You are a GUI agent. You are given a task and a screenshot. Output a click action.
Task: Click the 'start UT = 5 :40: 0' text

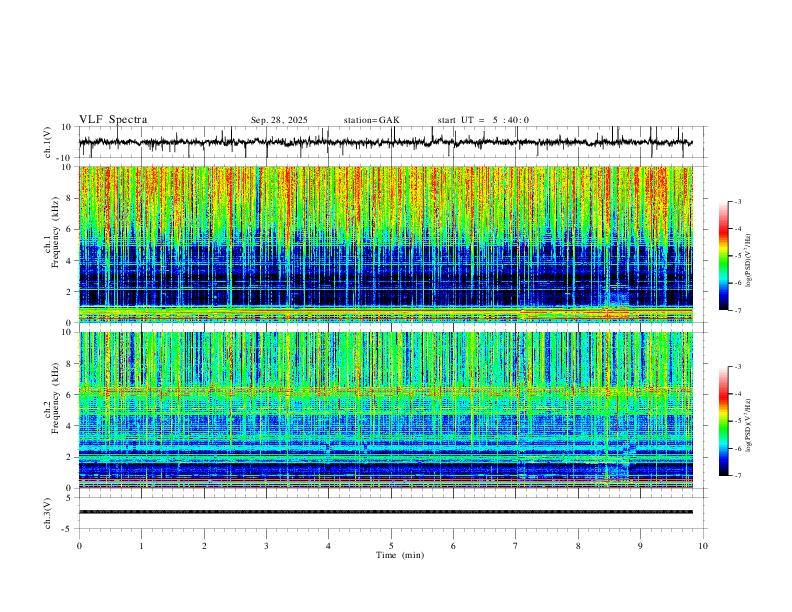[483, 120]
